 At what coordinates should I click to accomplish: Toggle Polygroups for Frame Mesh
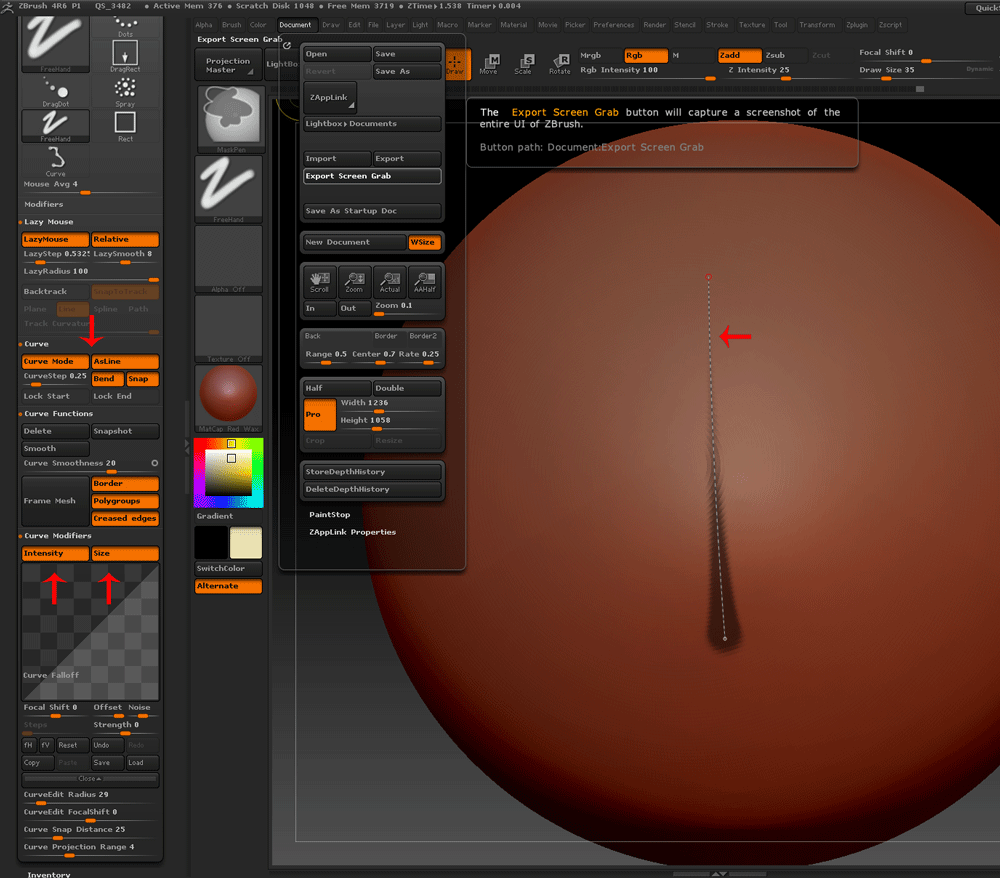pyautogui.click(x=125, y=501)
